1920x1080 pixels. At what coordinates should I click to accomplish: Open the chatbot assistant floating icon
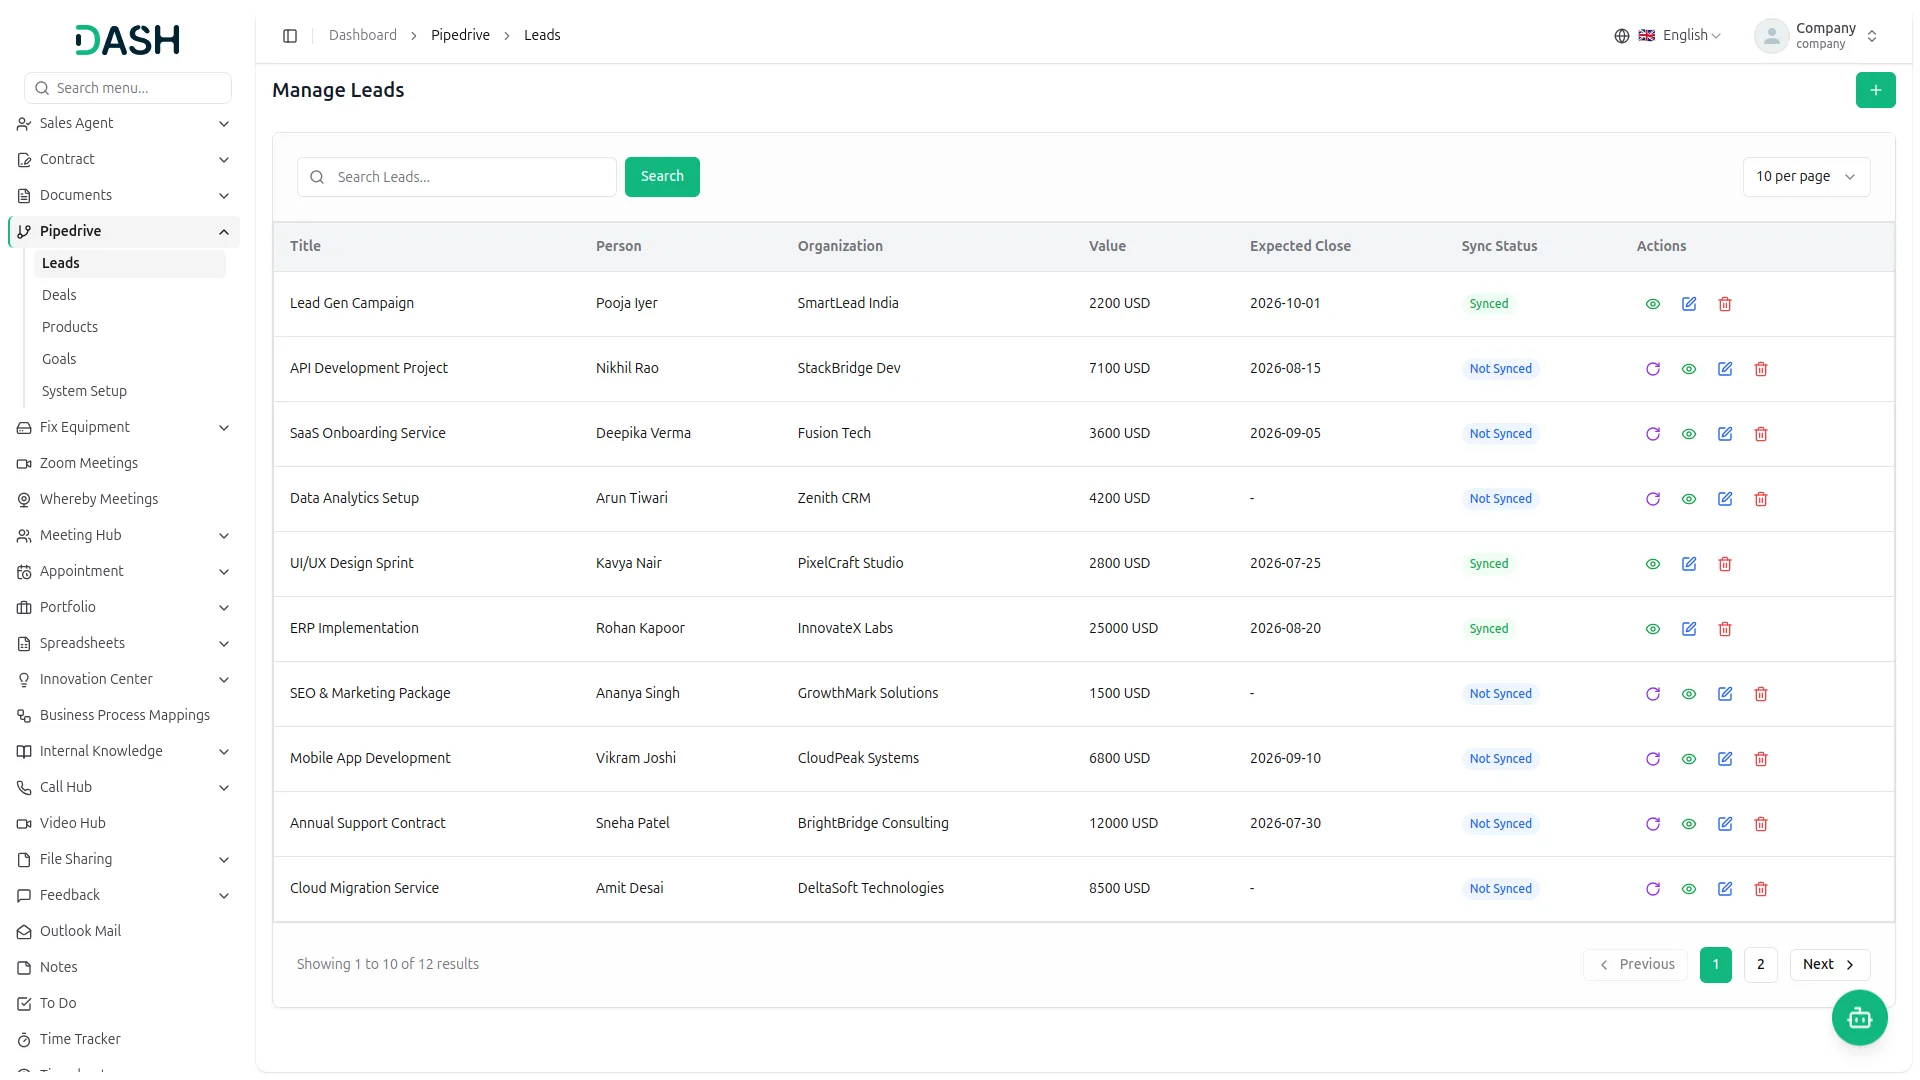tap(1859, 1018)
